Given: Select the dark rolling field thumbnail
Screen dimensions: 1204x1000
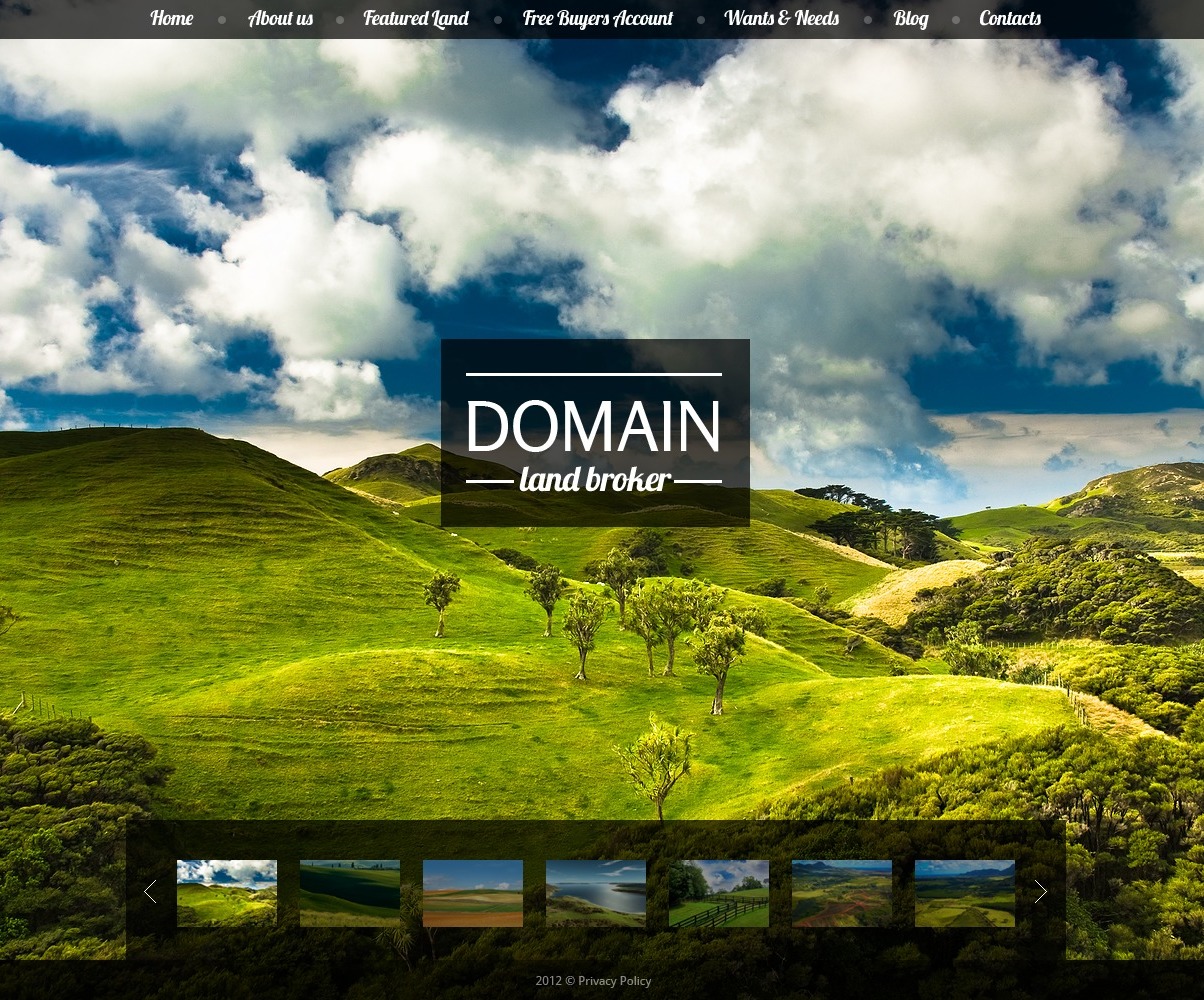Looking at the screenshot, I should [349, 891].
